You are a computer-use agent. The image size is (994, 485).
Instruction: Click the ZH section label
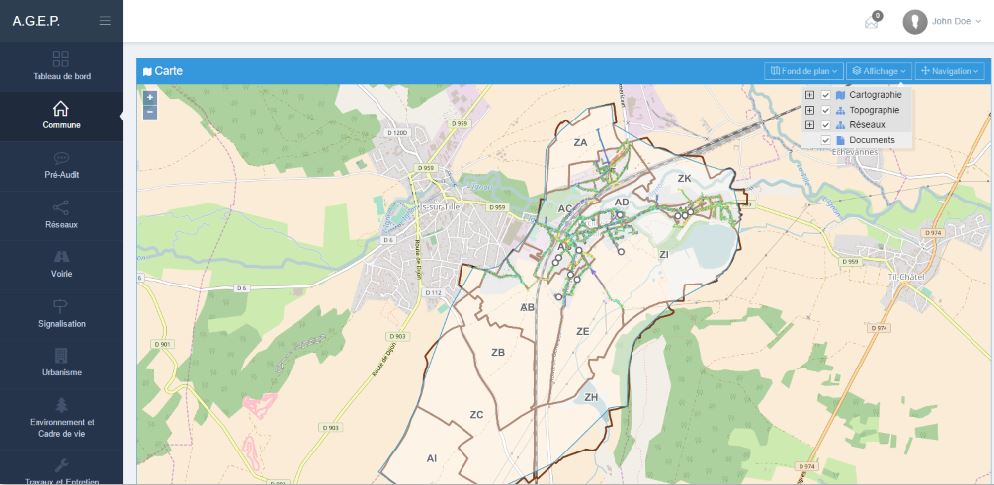[x=591, y=398]
